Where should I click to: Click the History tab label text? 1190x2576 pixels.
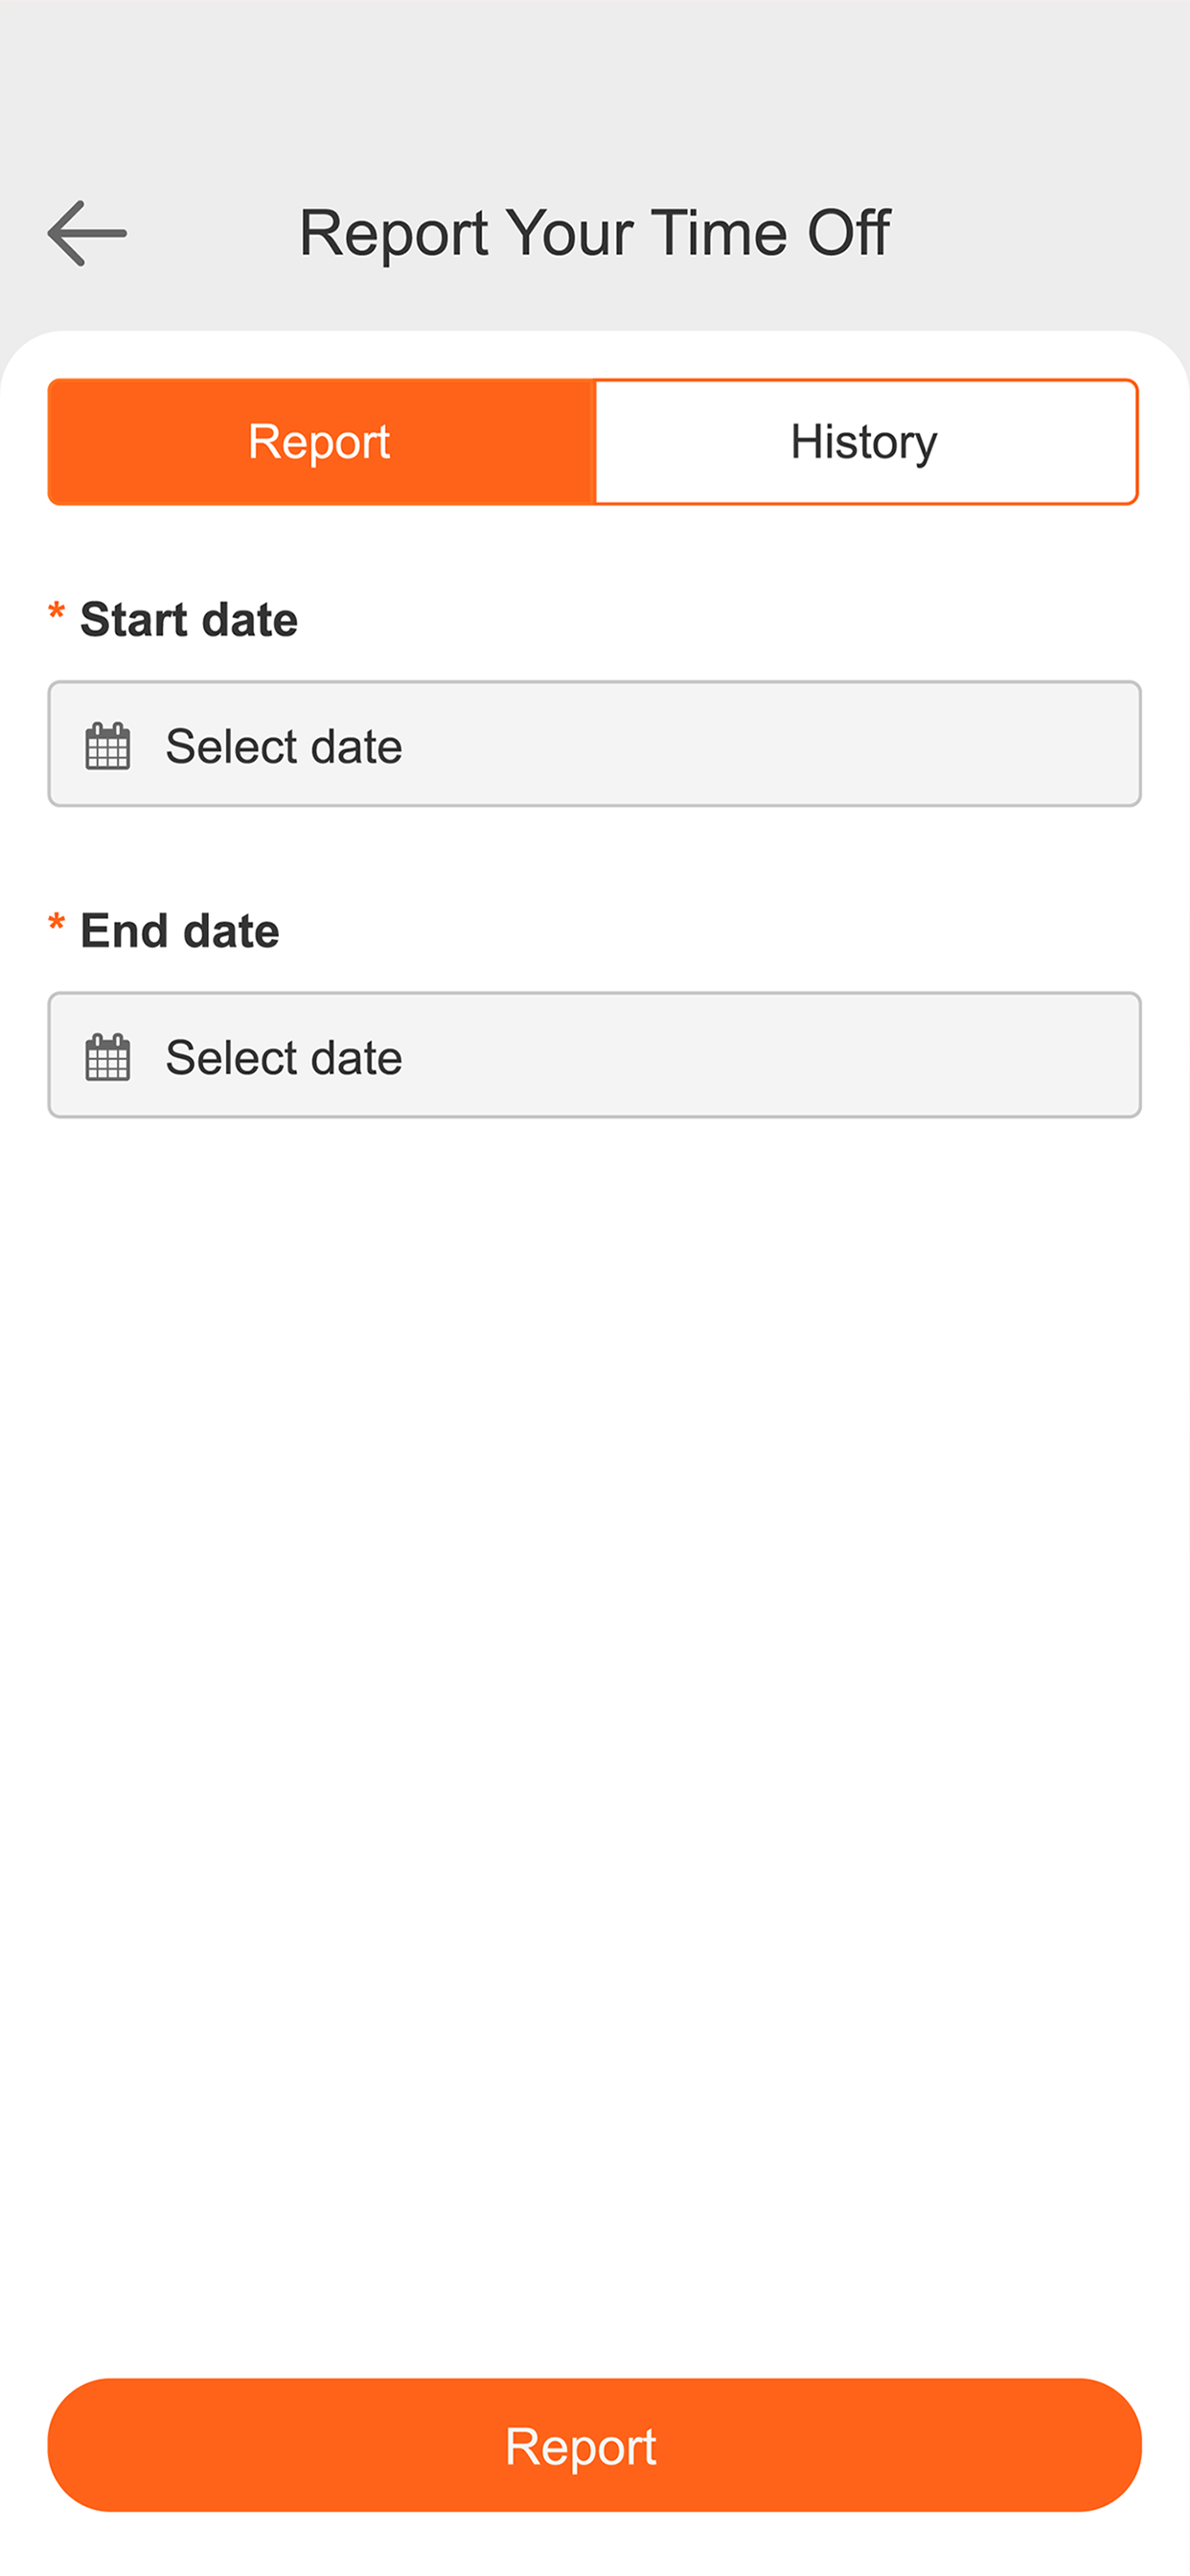click(864, 442)
